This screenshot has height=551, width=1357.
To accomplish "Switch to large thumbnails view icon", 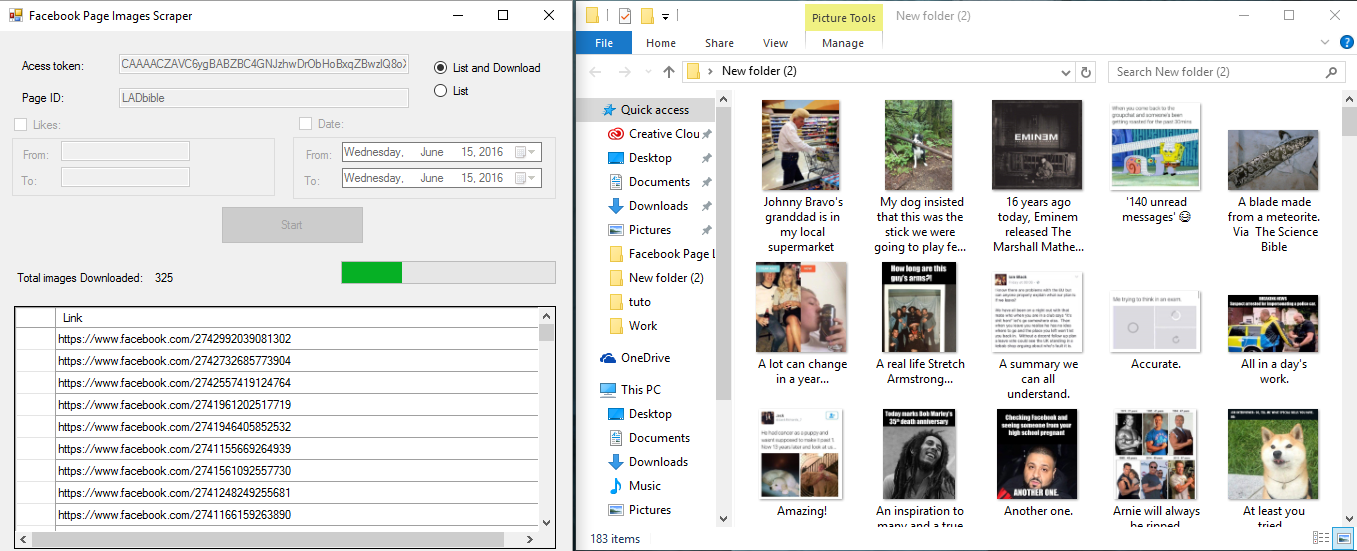I will (x=1343, y=539).
